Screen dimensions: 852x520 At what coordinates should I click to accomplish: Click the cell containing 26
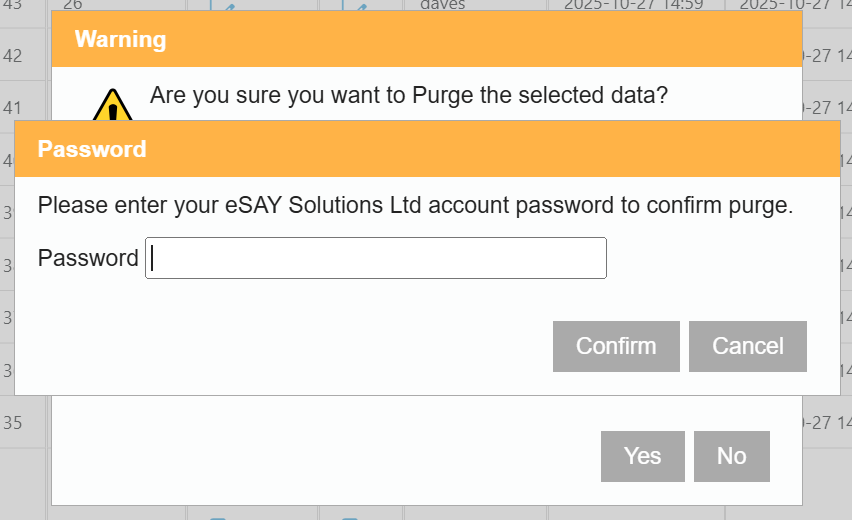click(72, 5)
